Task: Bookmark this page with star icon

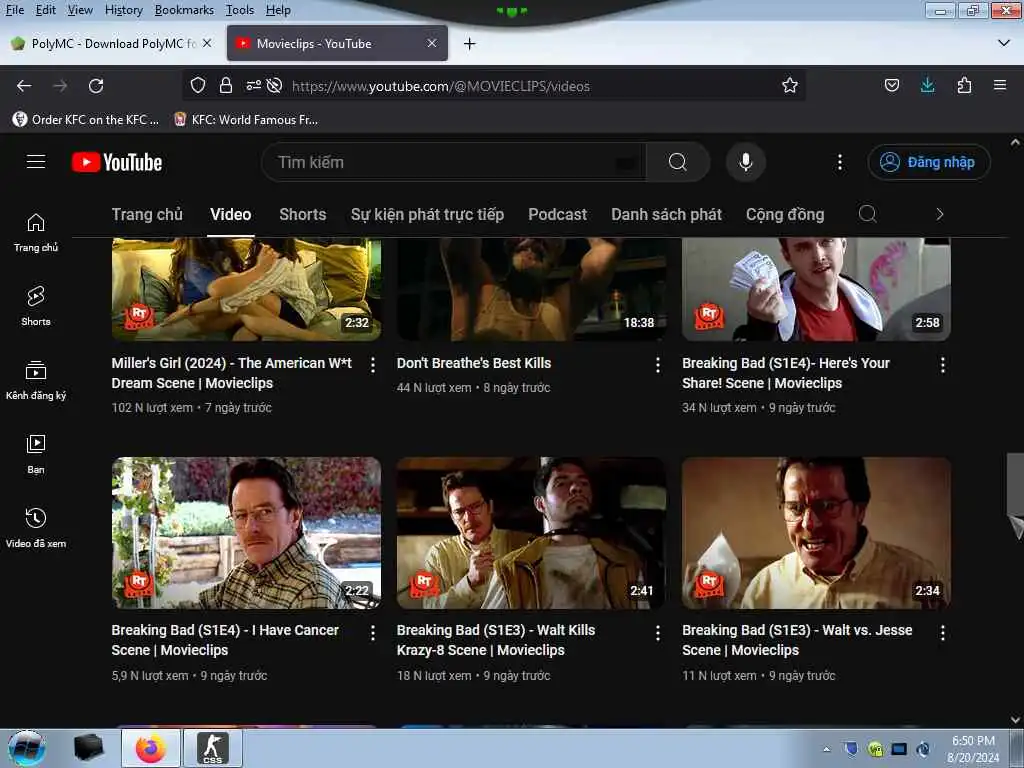Action: pos(790,86)
